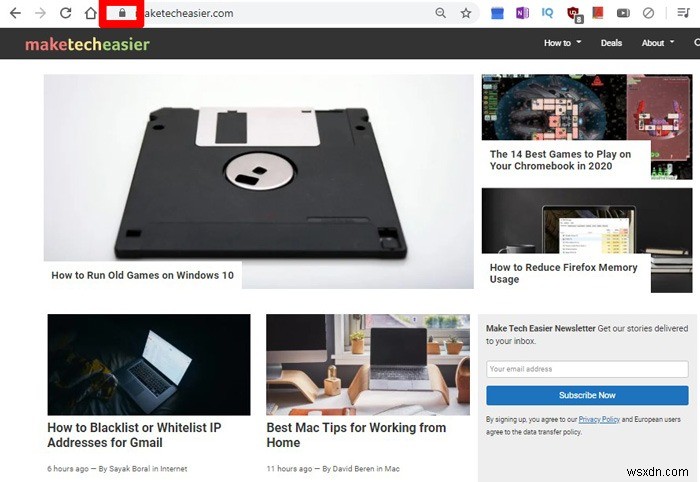
Task: Open the floppy disk featured image
Action: pos(258,167)
